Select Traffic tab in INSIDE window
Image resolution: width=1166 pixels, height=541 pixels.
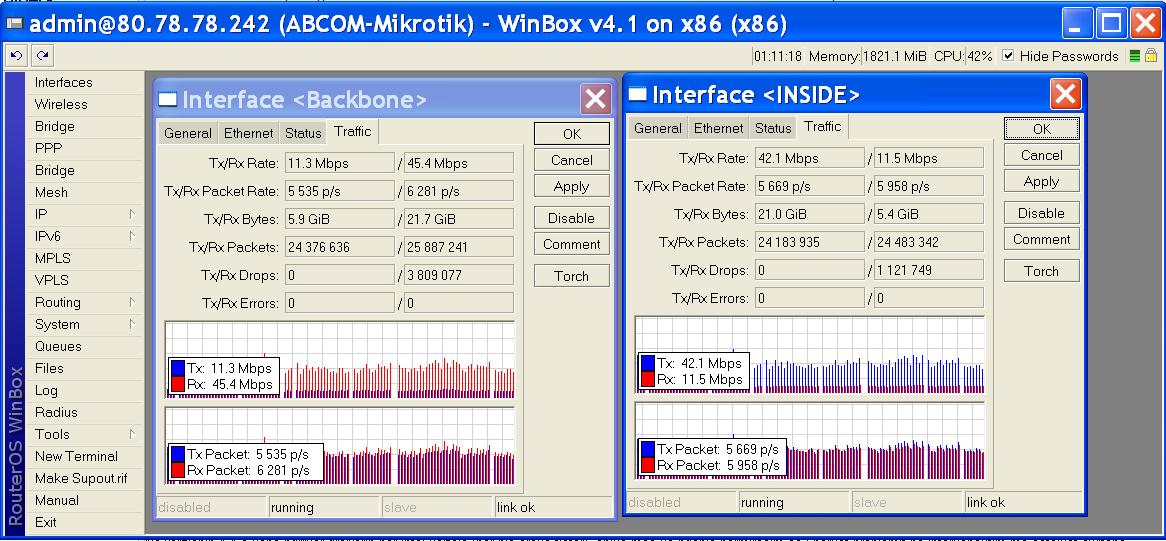tap(822, 126)
